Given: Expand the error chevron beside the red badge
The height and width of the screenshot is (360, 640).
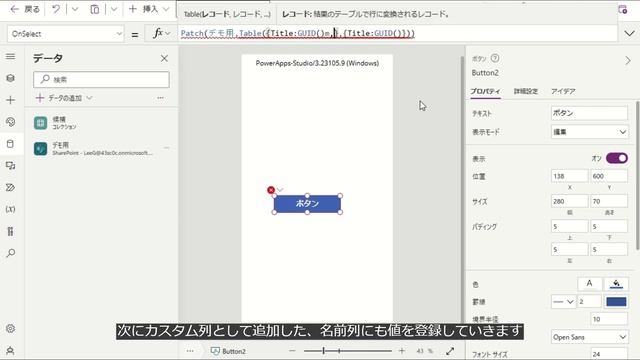Looking at the screenshot, I should pyautogui.click(x=280, y=190).
